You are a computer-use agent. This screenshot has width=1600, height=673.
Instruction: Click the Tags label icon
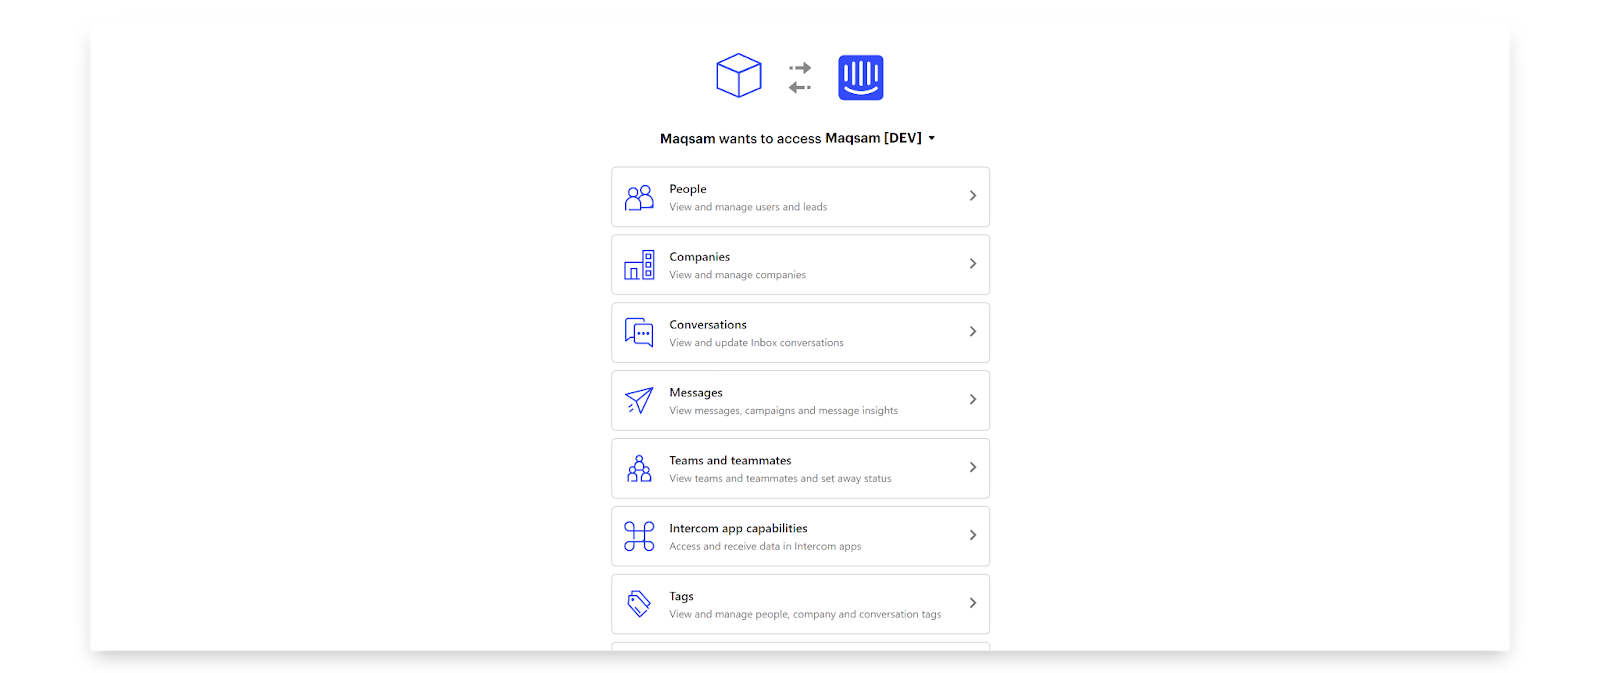tap(639, 604)
